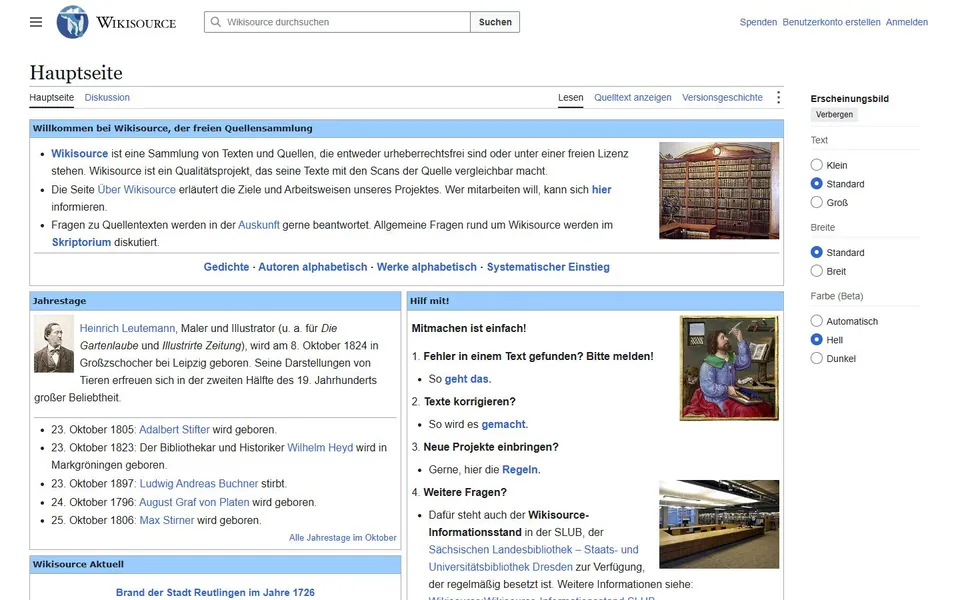
Task: Open the Wilhelm Heyd link
Action: click(x=320, y=448)
